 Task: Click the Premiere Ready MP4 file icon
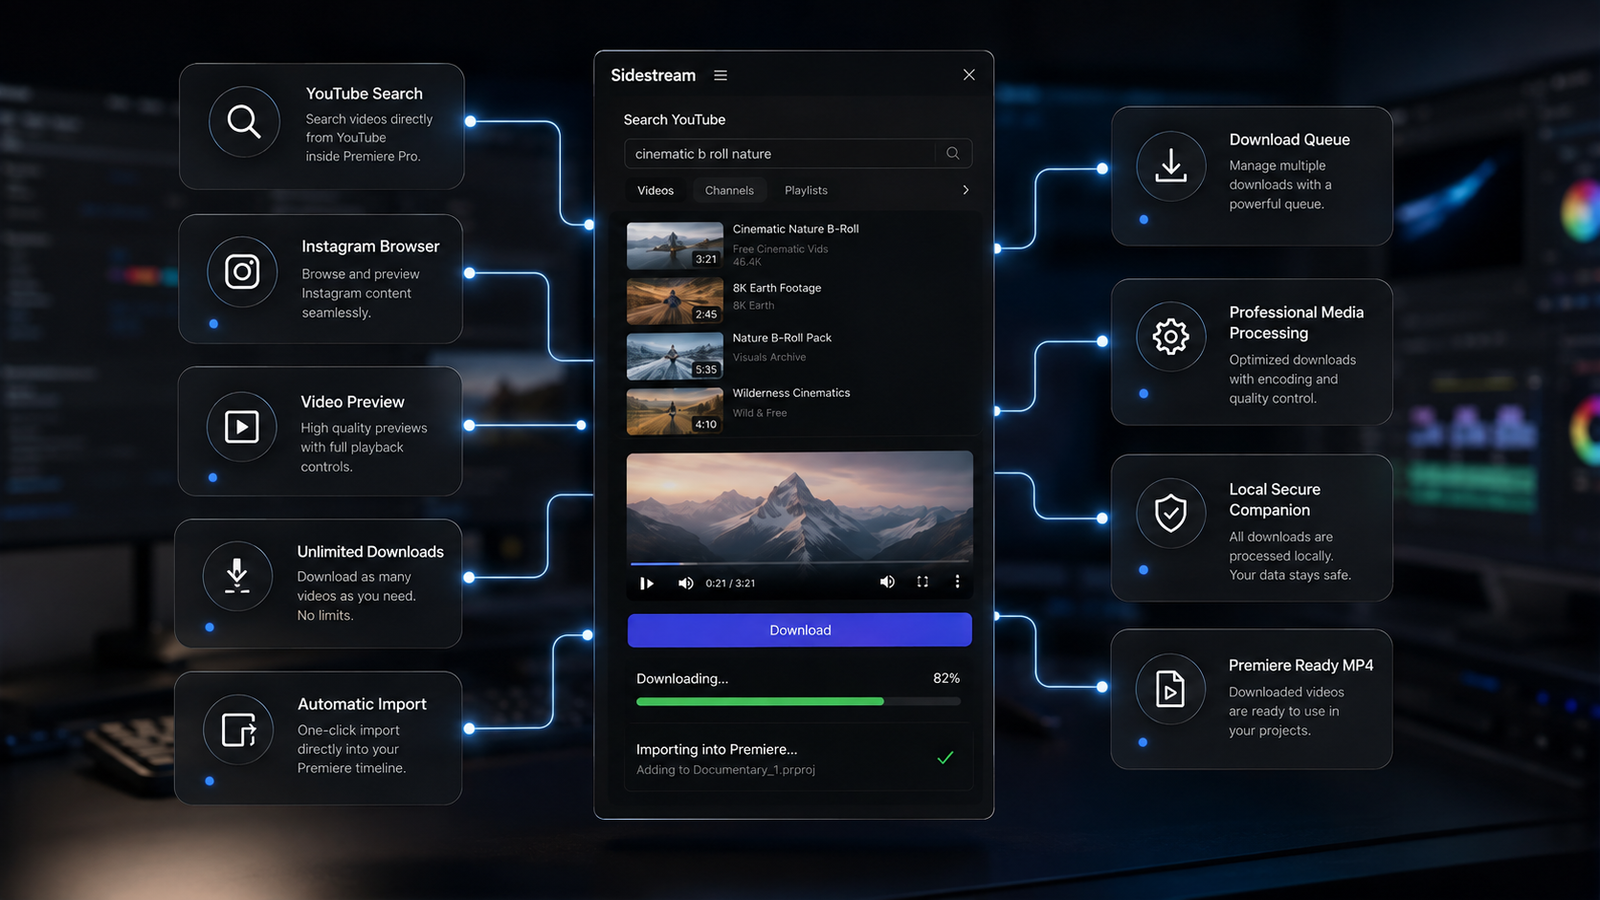click(x=1170, y=689)
